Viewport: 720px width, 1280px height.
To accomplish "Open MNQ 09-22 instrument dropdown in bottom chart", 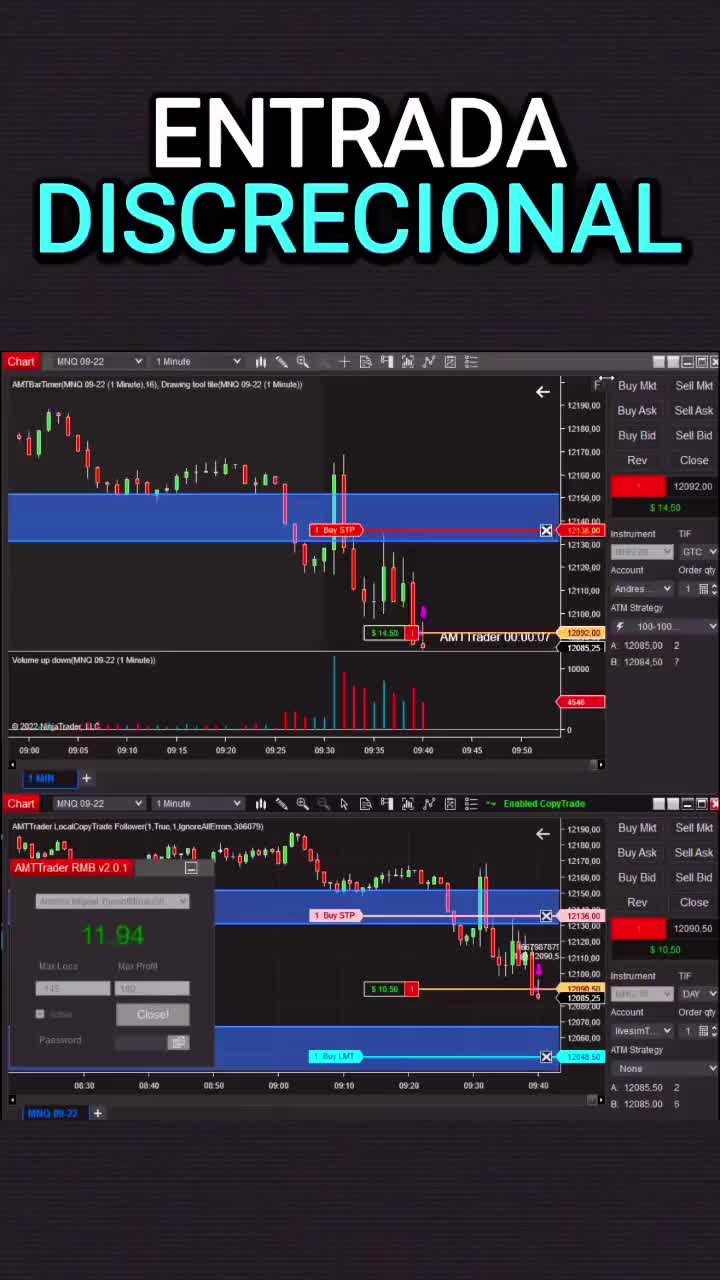I will (98, 804).
